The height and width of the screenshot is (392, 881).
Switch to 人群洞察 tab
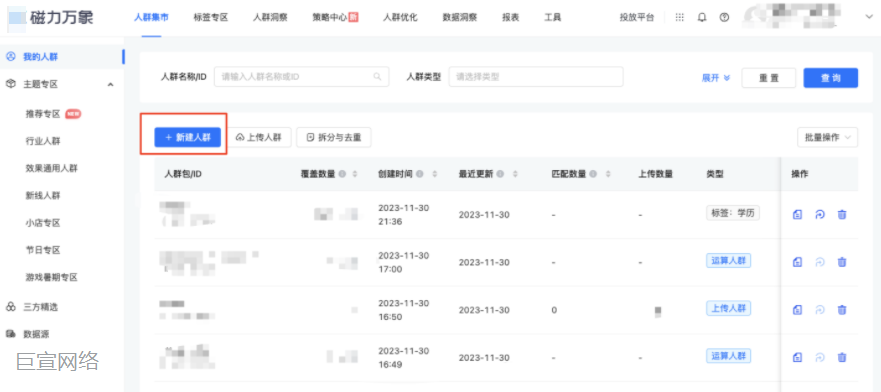[x=270, y=17]
